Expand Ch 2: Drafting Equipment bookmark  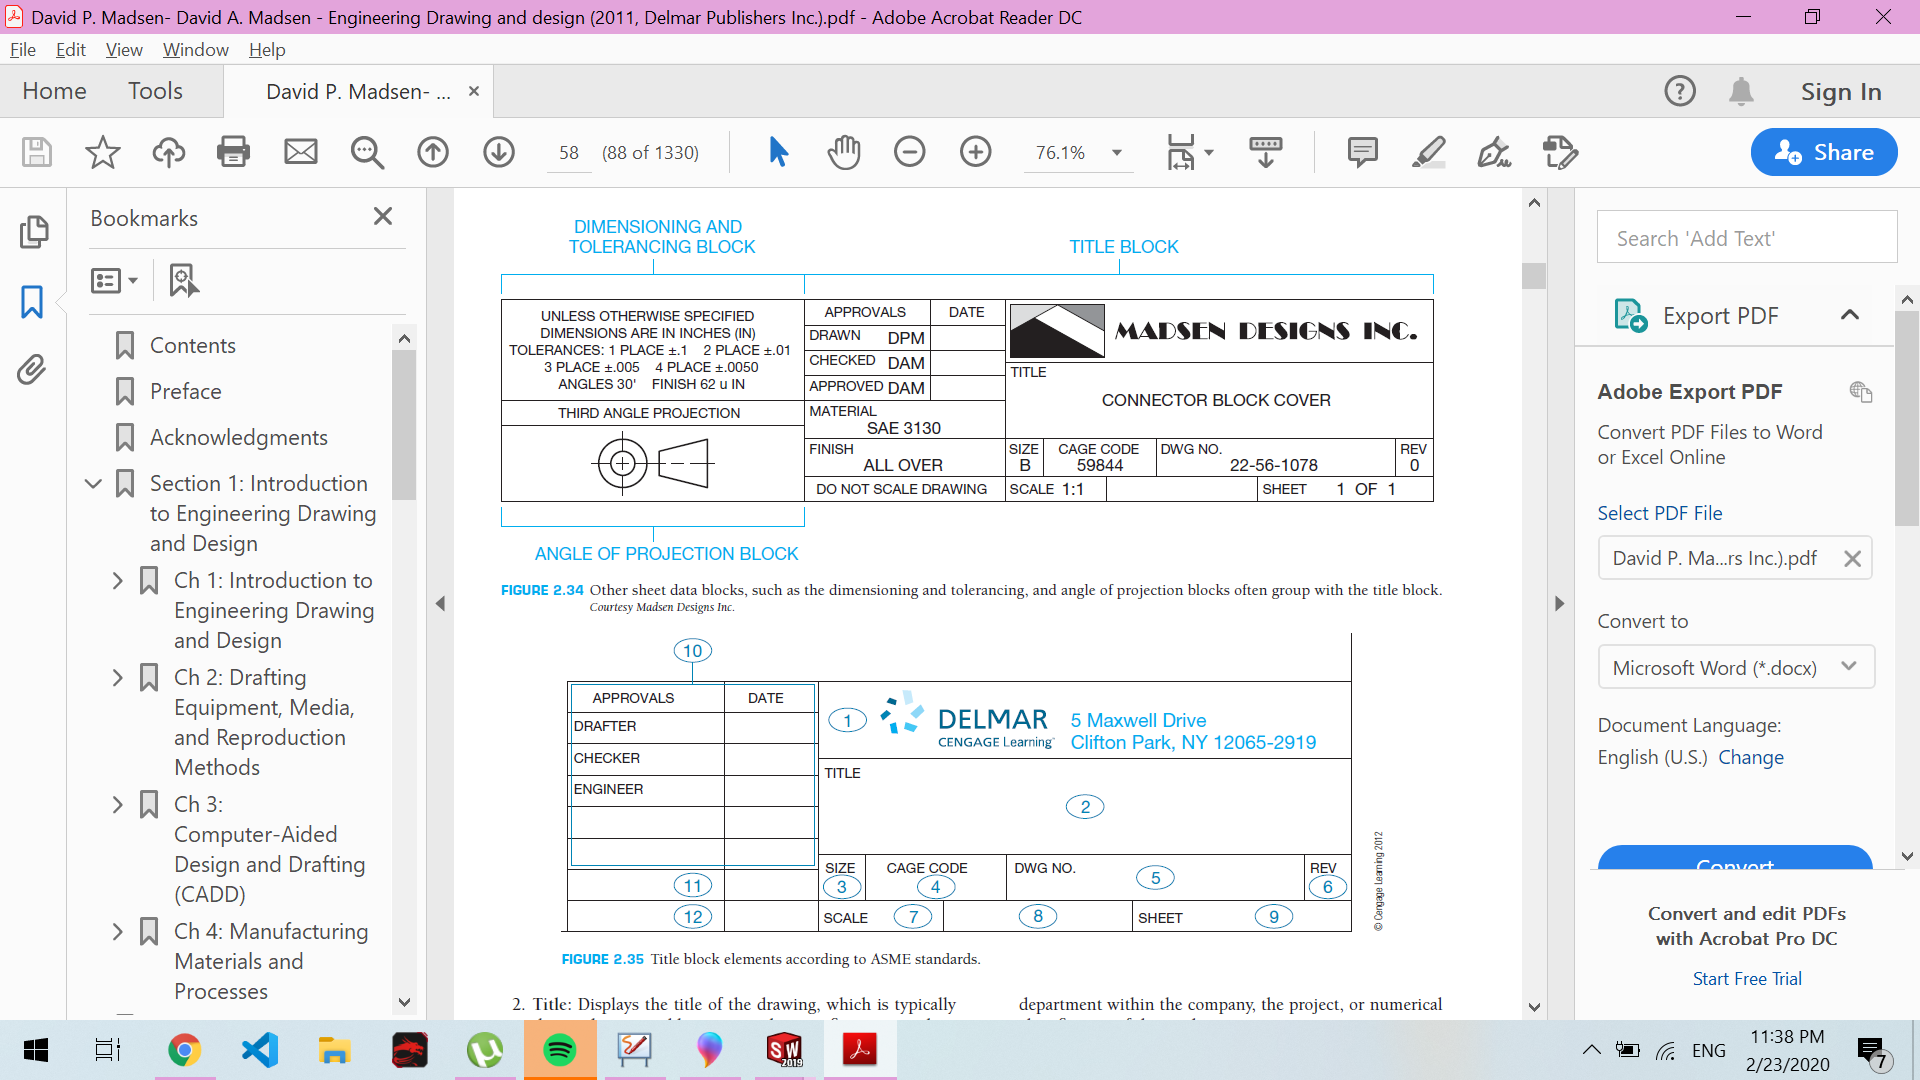[x=118, y=678]
